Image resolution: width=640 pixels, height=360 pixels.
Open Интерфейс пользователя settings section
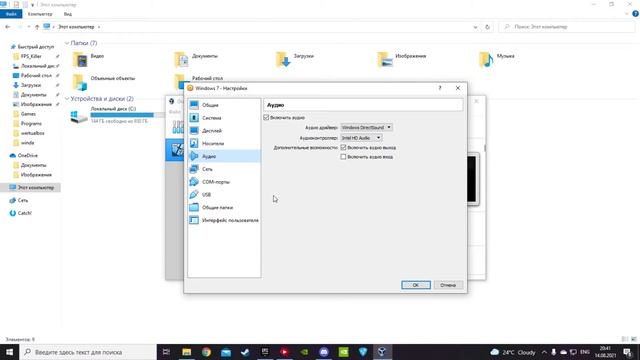224,220
